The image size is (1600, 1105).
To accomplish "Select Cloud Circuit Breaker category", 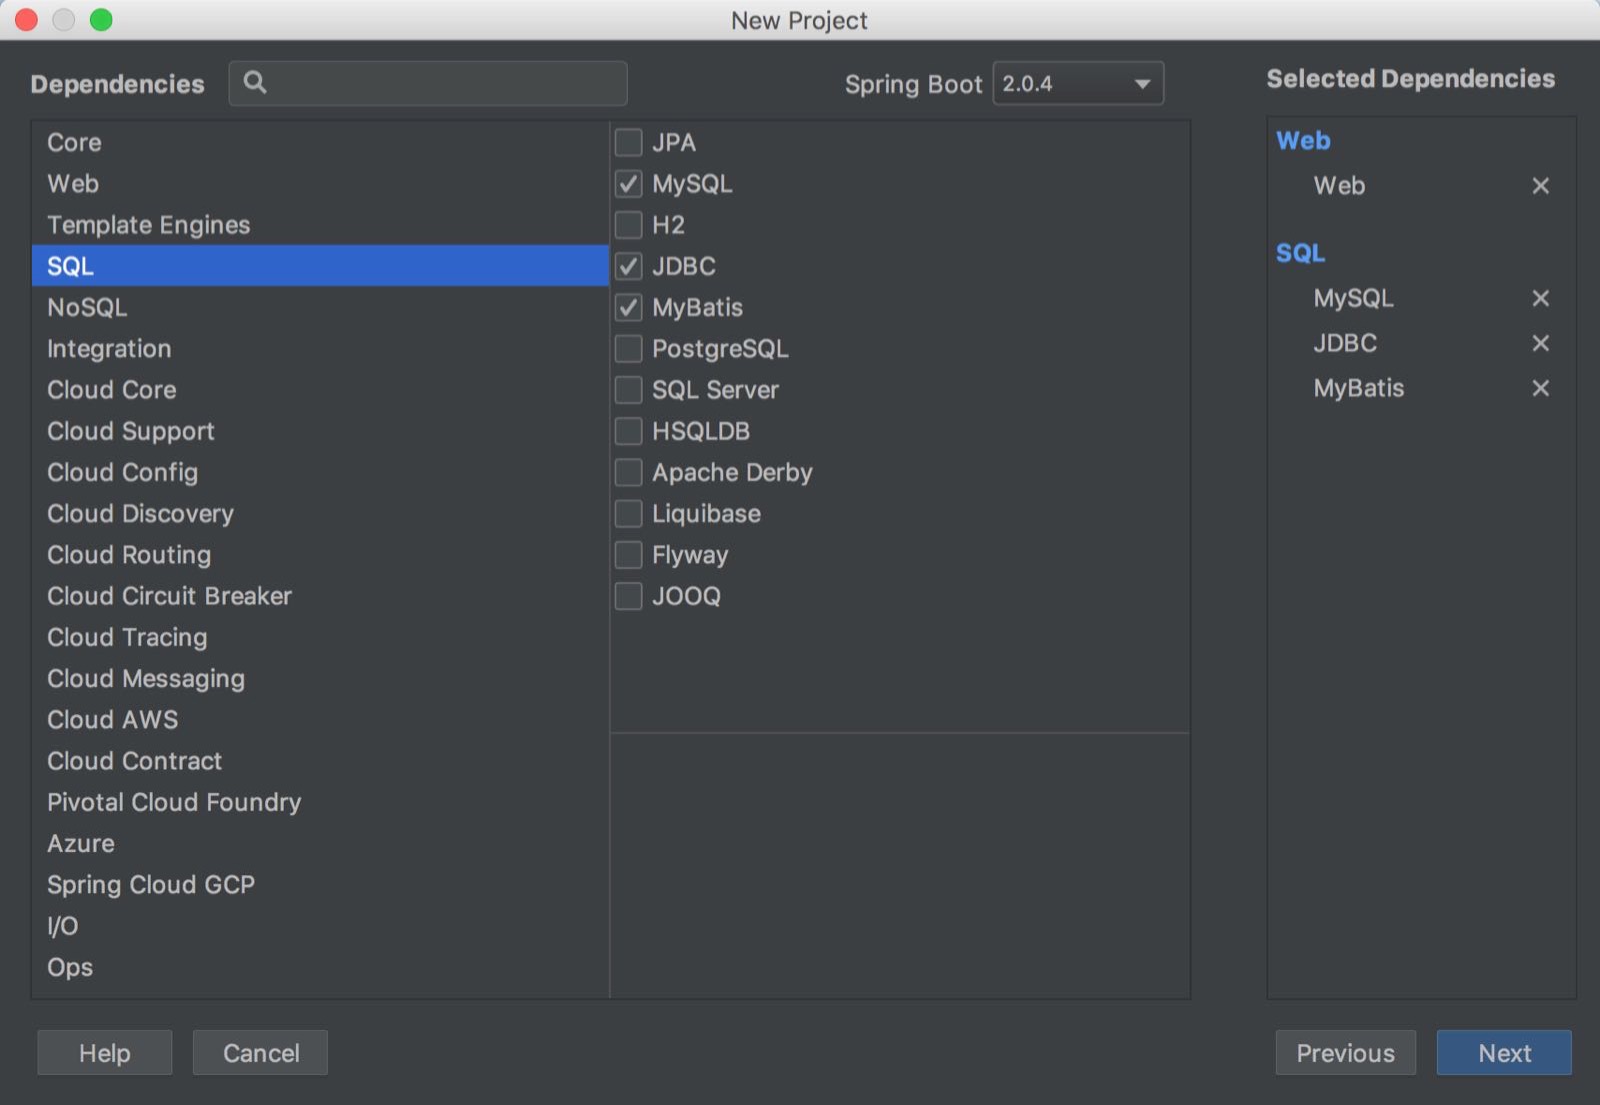I will click(320, 596).
